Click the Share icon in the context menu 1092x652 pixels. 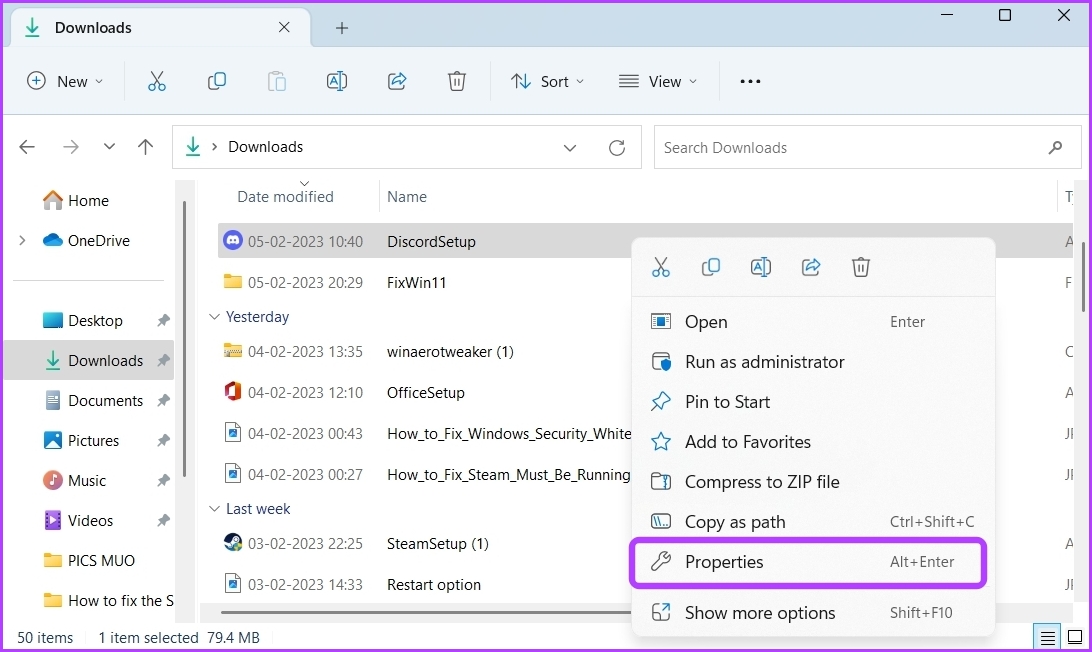811,267
